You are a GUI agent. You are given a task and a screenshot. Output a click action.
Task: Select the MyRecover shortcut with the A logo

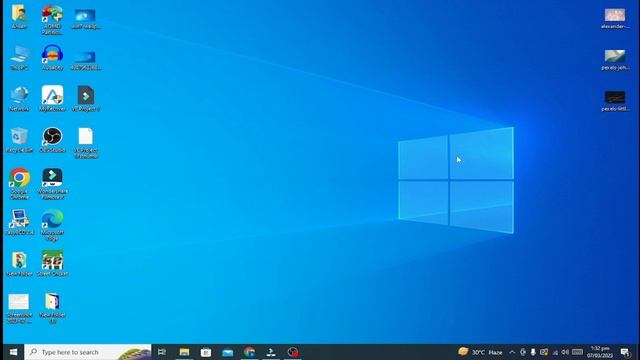tap(52, 99)
